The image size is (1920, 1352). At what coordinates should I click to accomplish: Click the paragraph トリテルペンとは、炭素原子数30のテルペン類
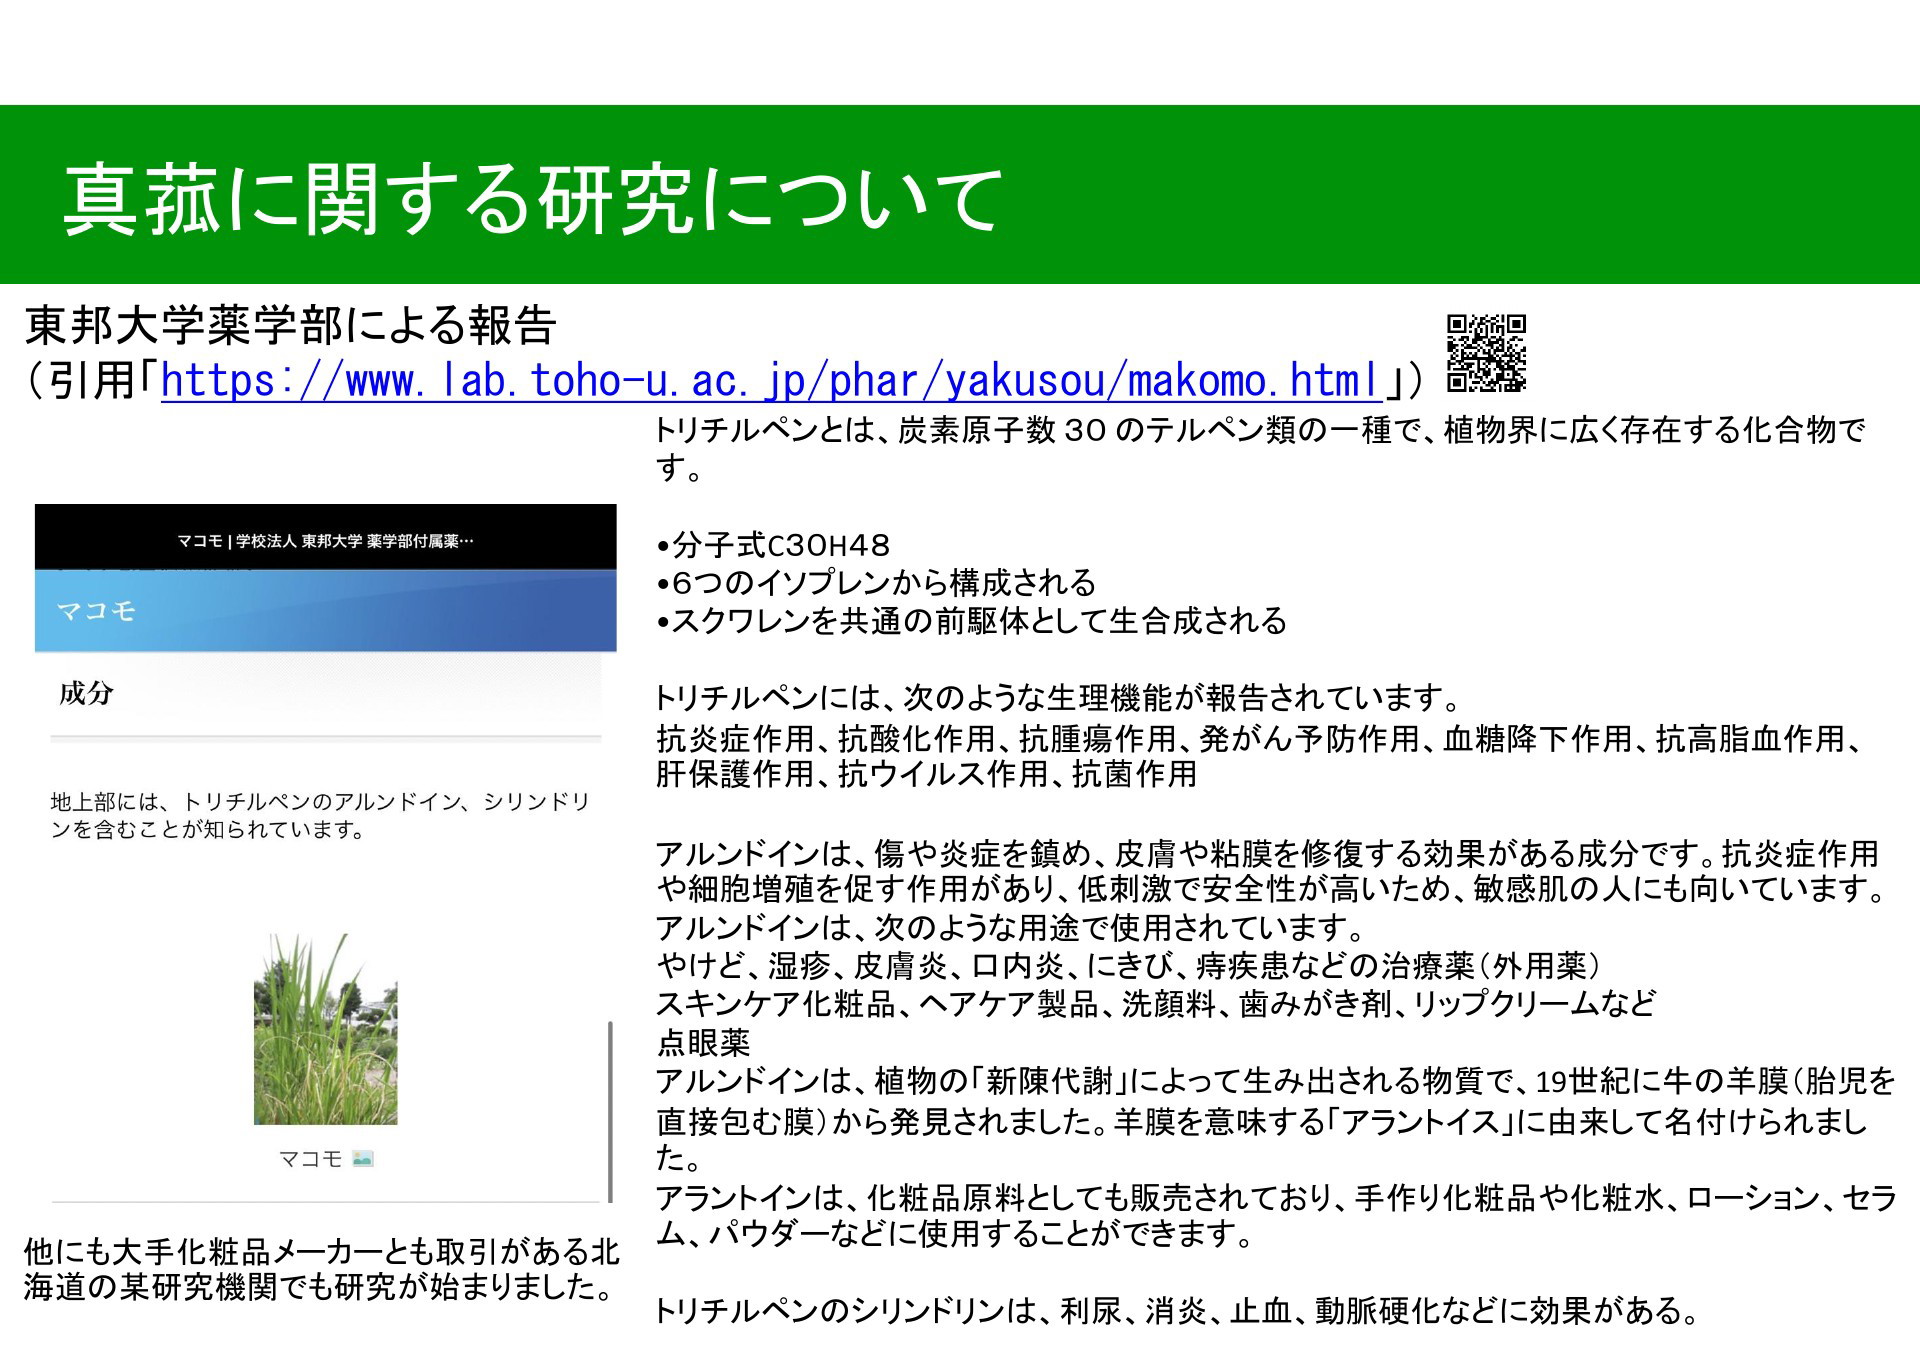1260,448
